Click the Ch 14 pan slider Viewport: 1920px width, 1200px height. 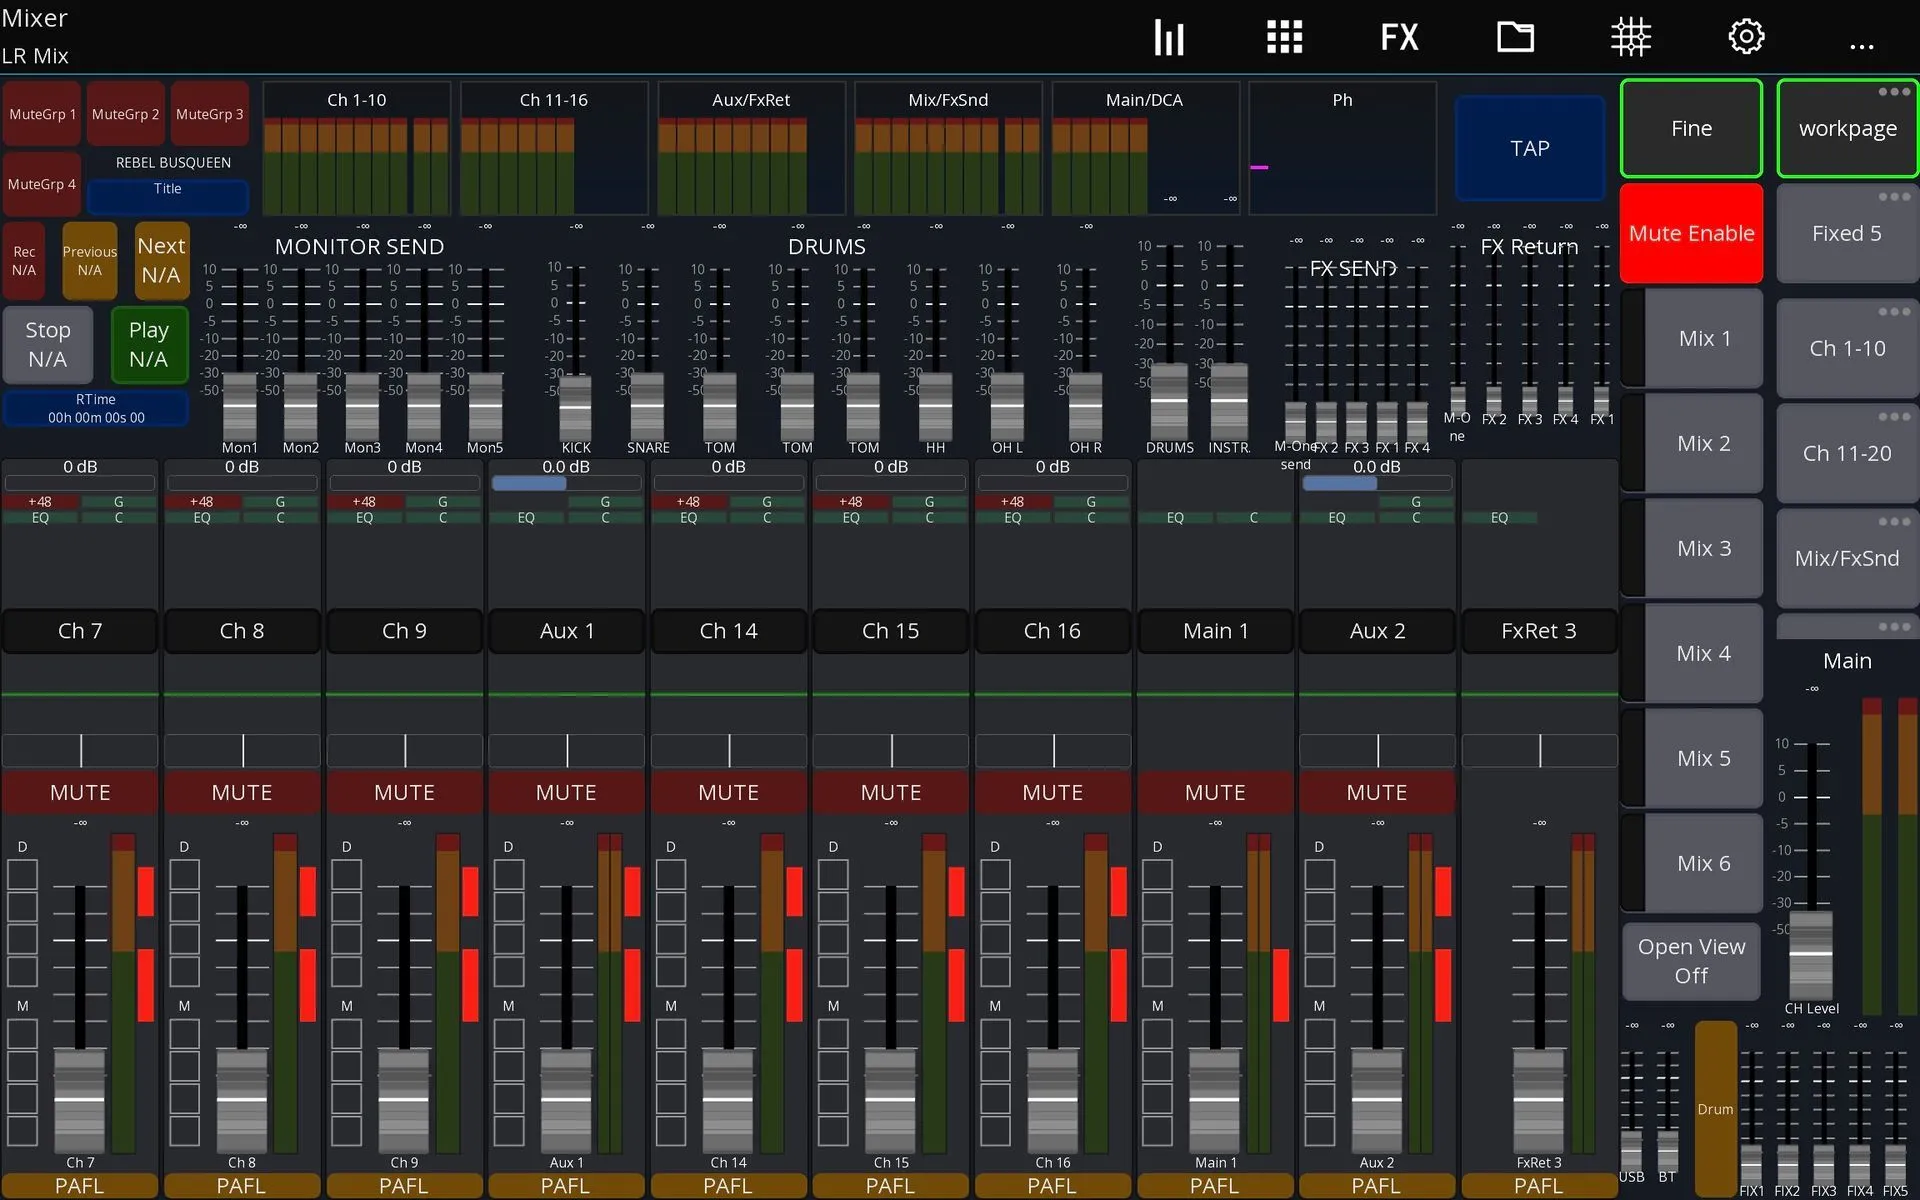[x=729, y=750]
